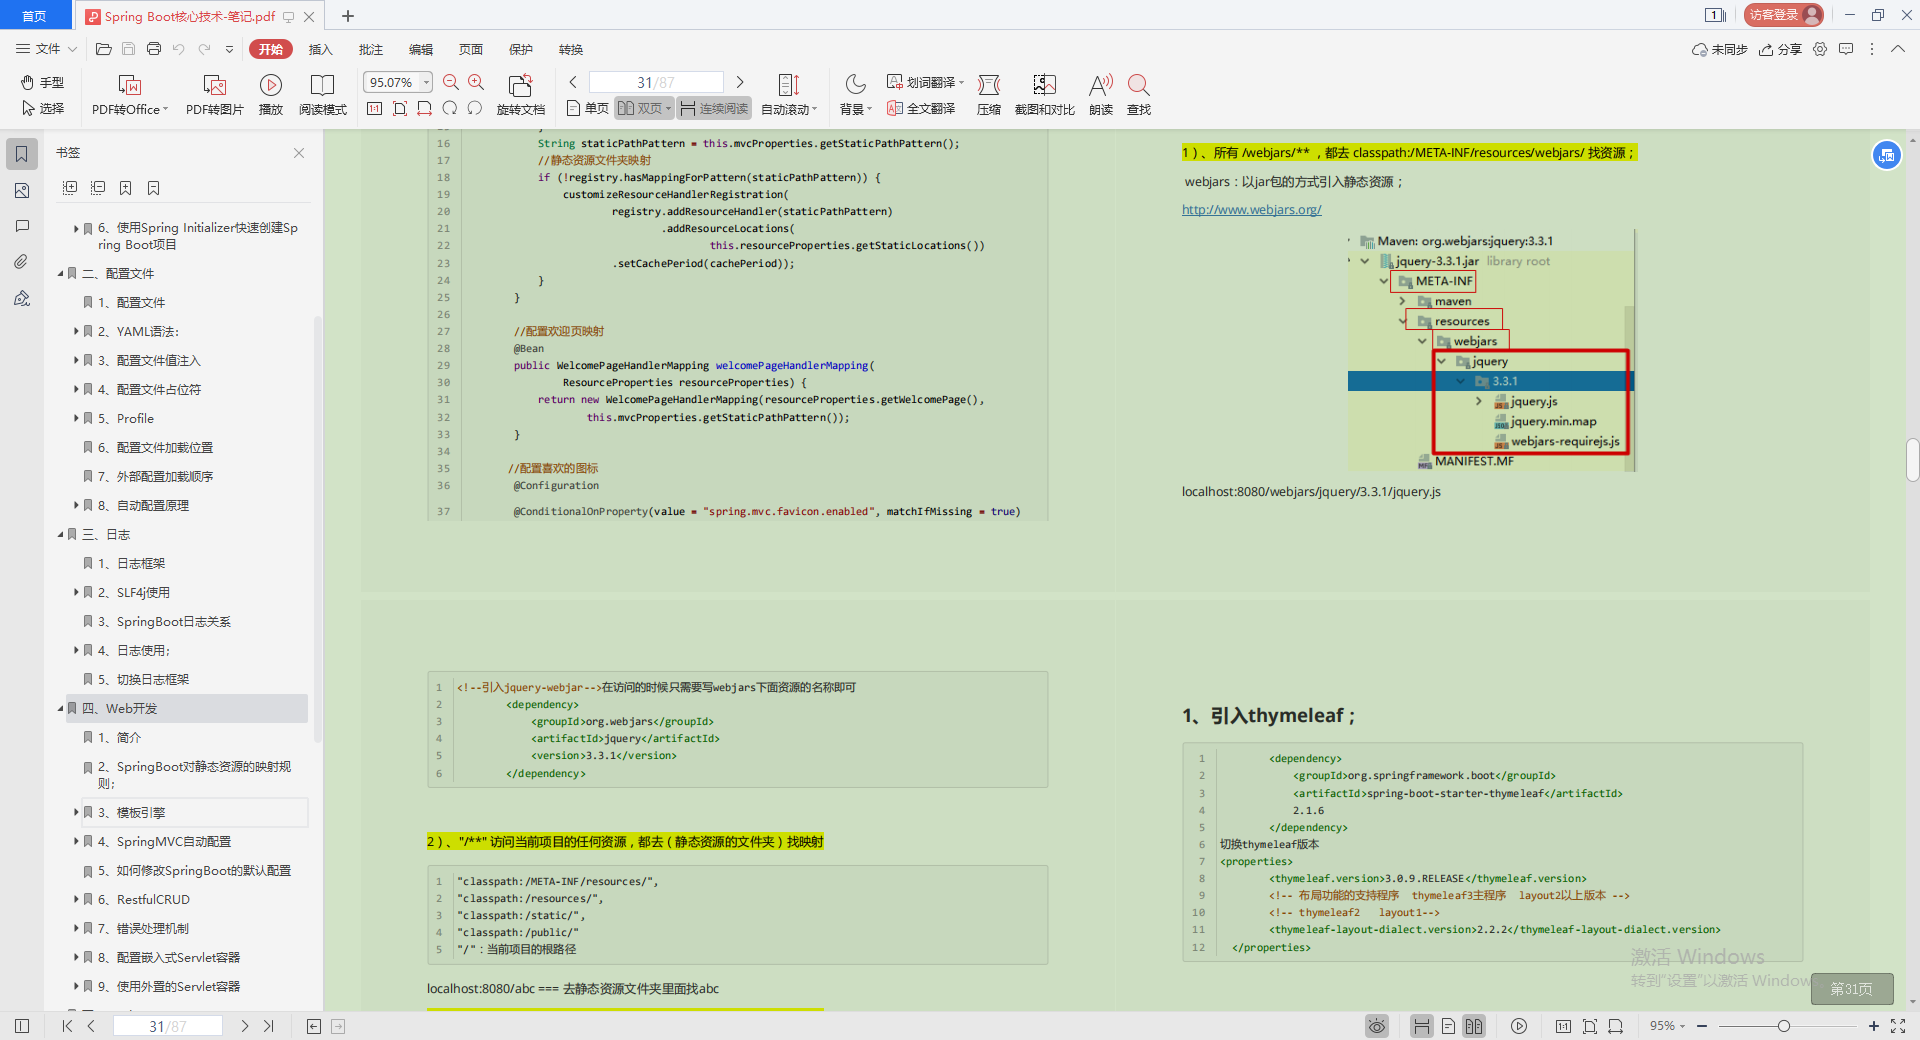
Task: Open Screenshot and Compare tool
Action: point(1044,95)
